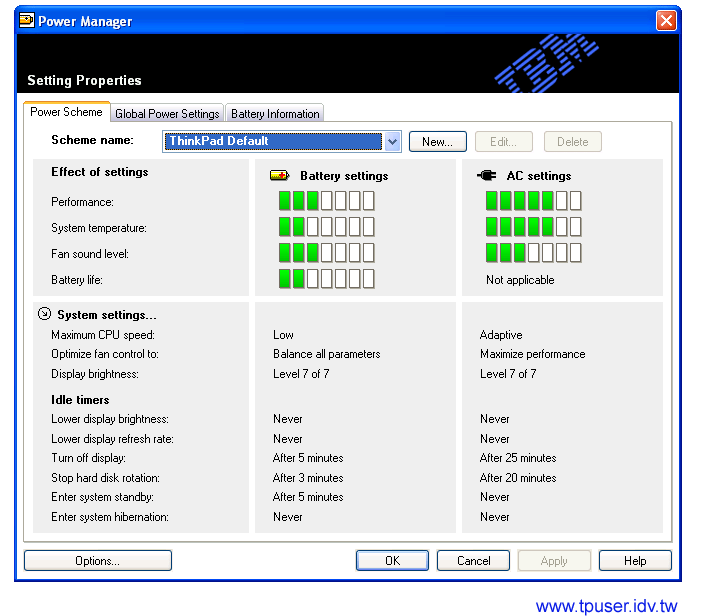Click the battery icon beside Battery settings
The height and width of the screenshot is (616, 704).
[x=280, y=175]
